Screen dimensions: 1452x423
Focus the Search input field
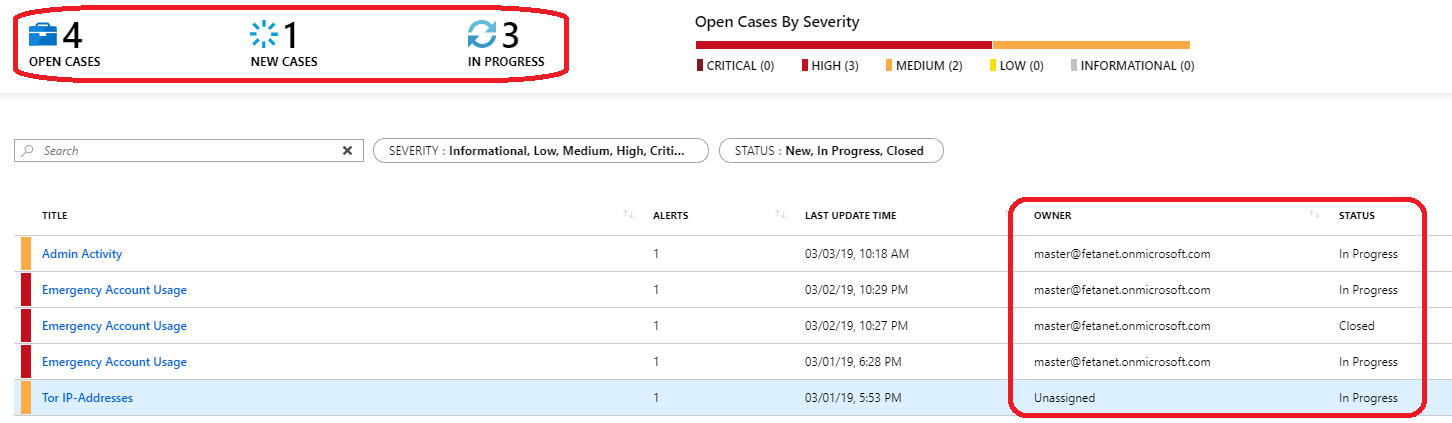pos(189,151)
